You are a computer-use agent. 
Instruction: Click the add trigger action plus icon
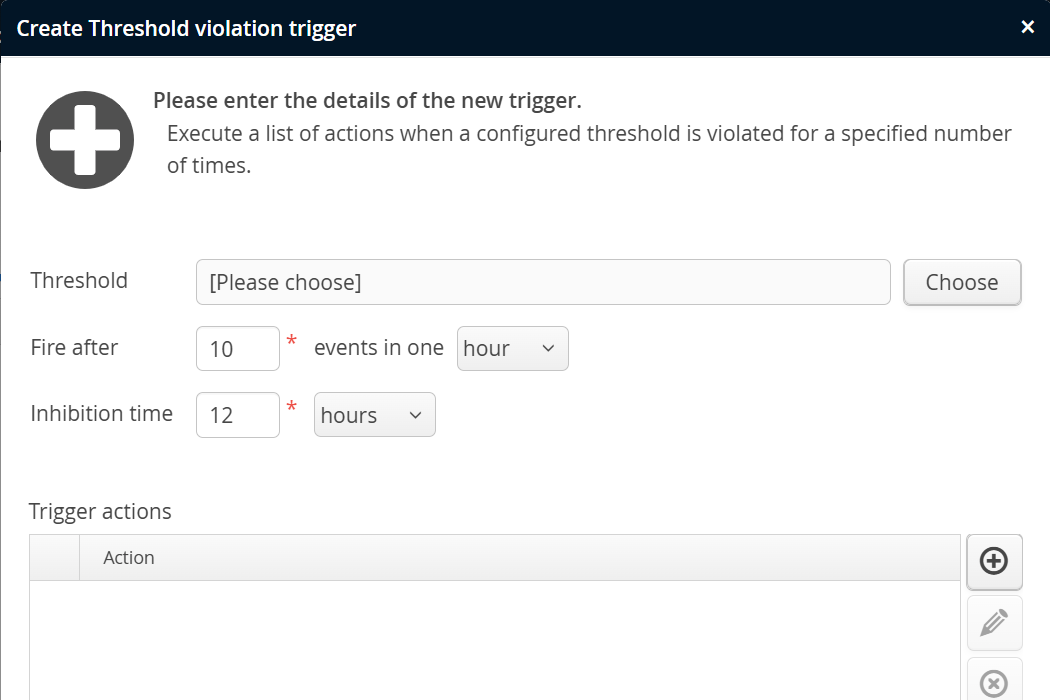(994, 562)
